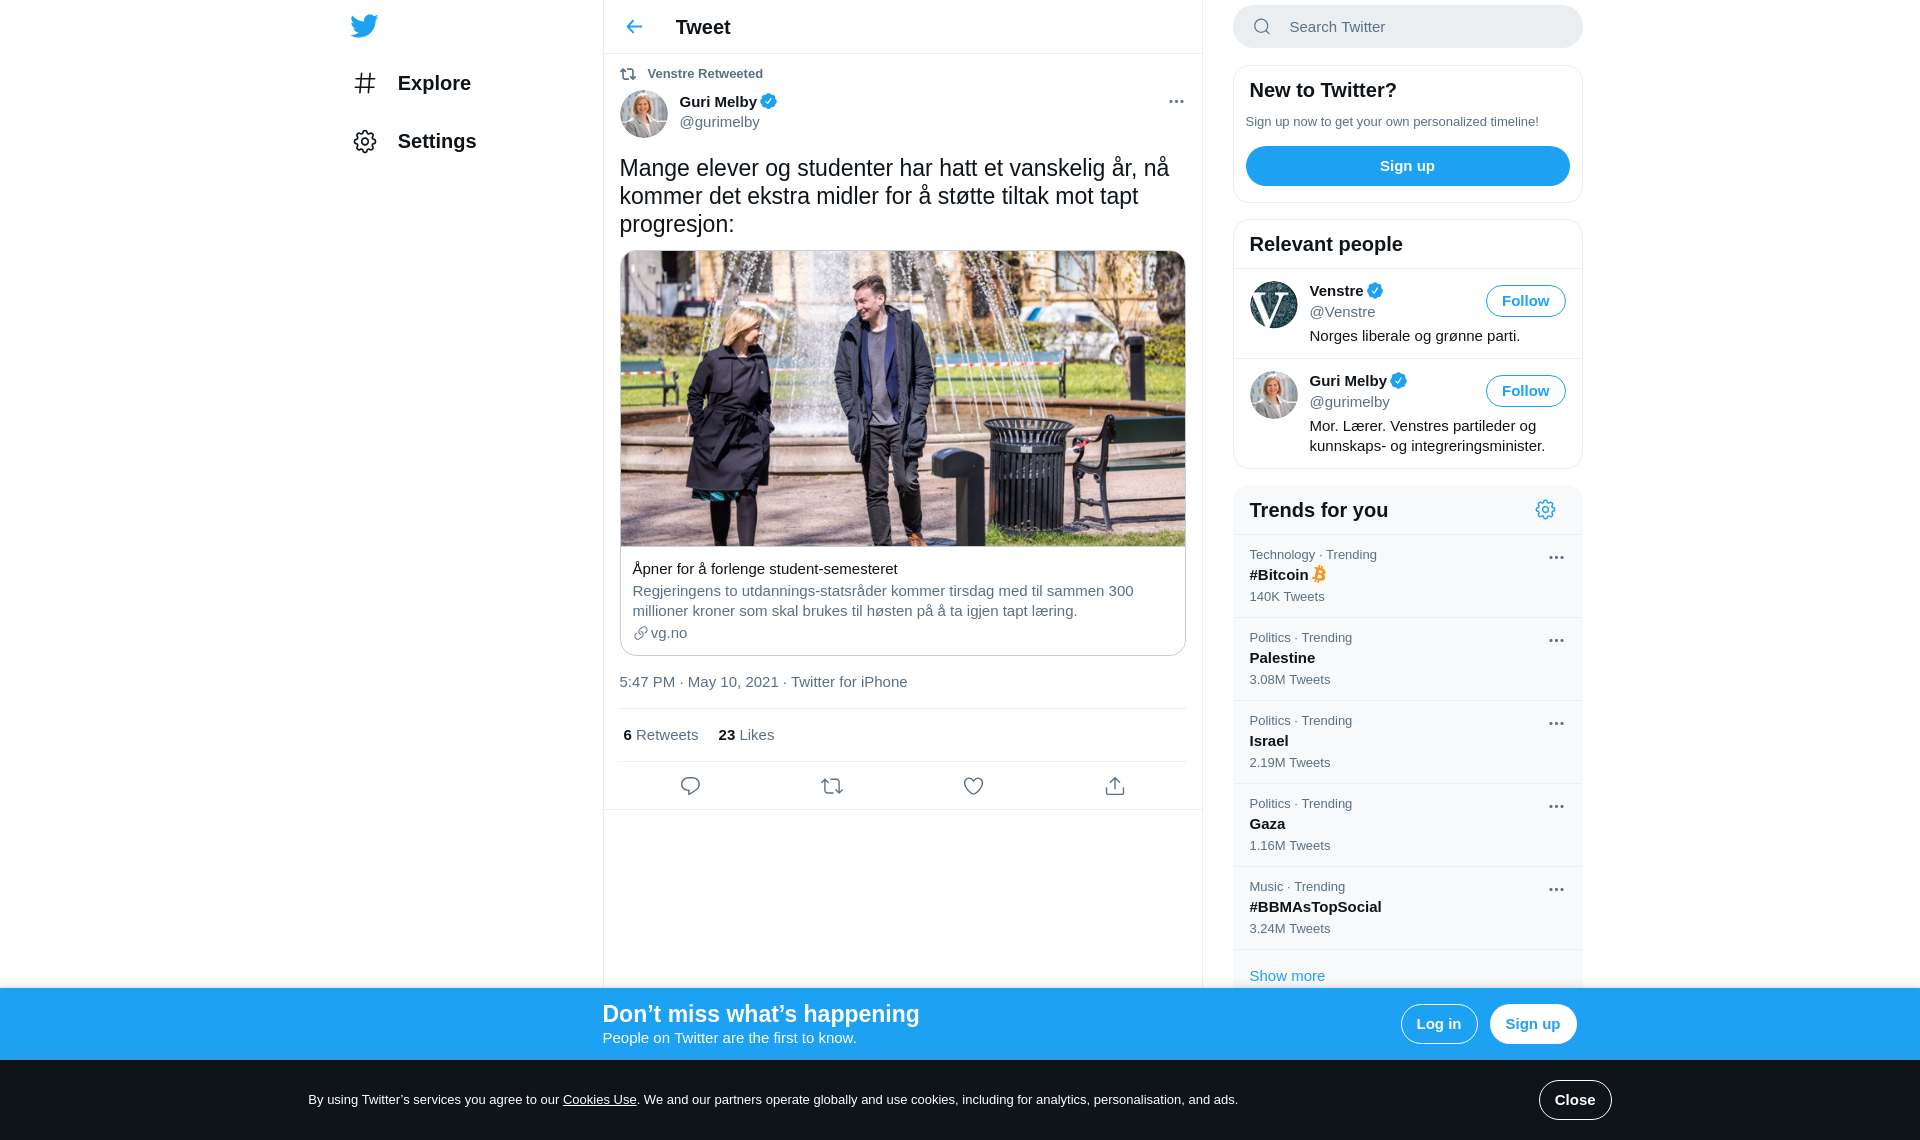The height and width of the screenshot is (1140, 1920).
Task: Click the search magnifier icon
Action: coord(1262,27)
